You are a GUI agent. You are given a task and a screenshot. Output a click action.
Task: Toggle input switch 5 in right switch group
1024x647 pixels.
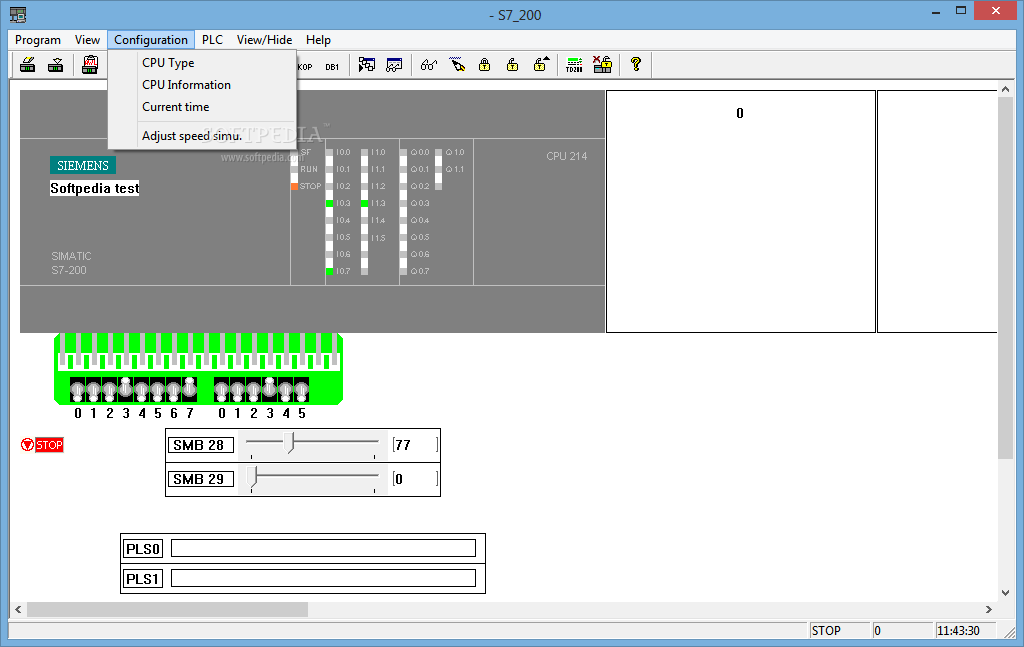[x=301, y=390]
